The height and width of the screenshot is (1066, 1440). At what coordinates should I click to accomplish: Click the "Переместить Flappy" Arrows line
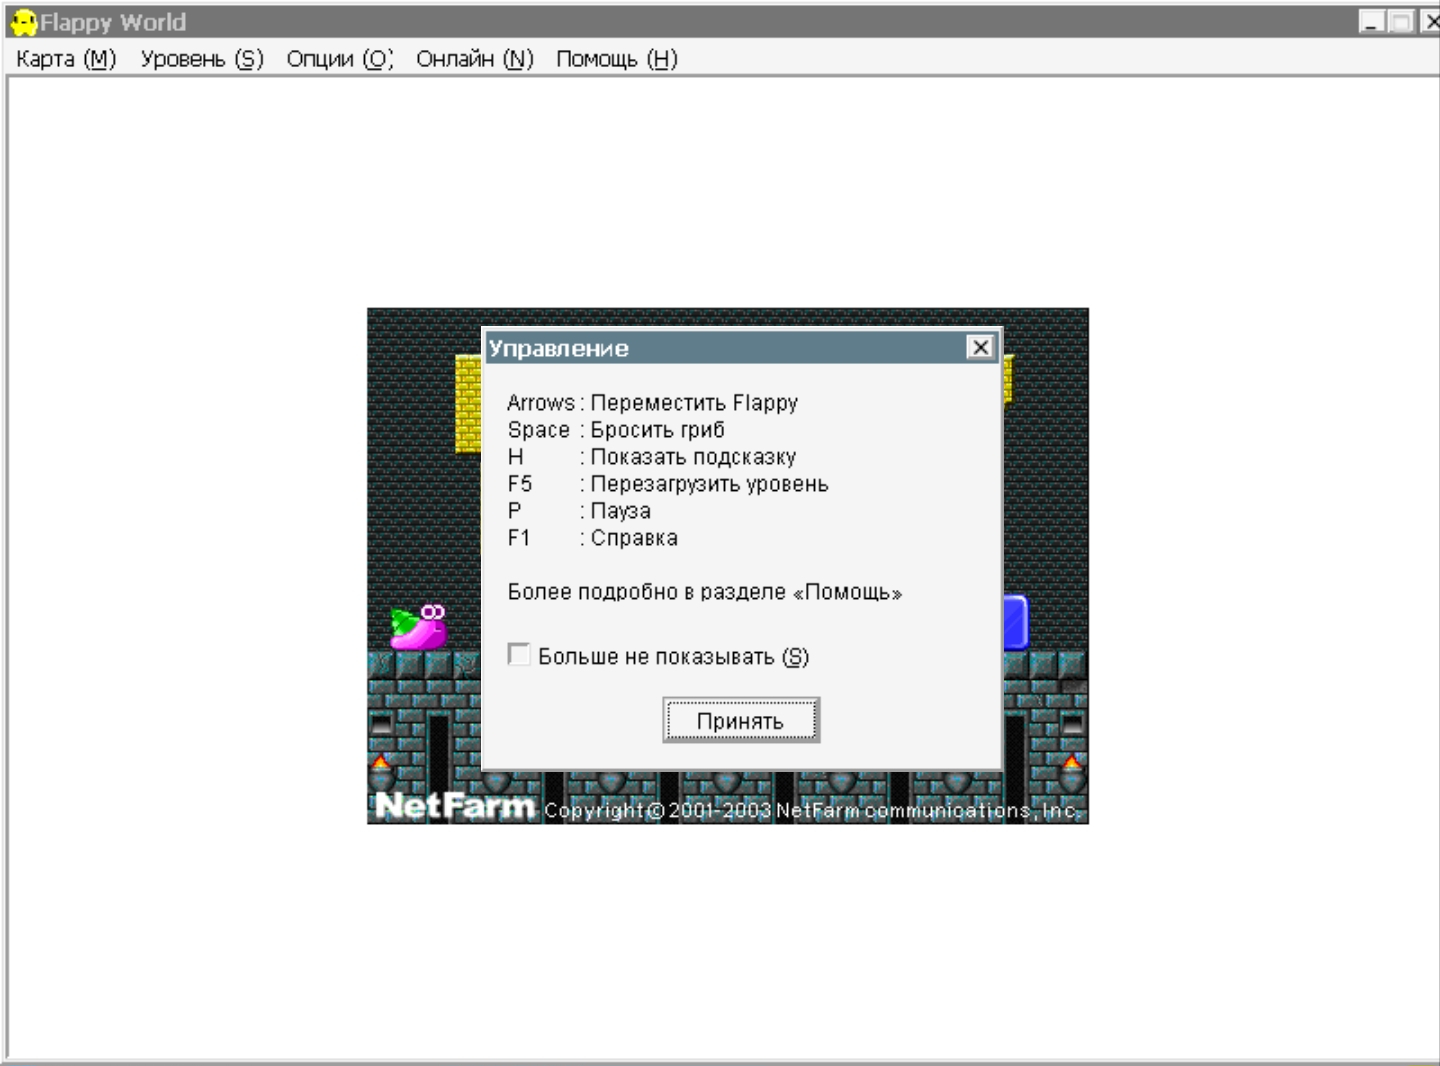(653, 403)
